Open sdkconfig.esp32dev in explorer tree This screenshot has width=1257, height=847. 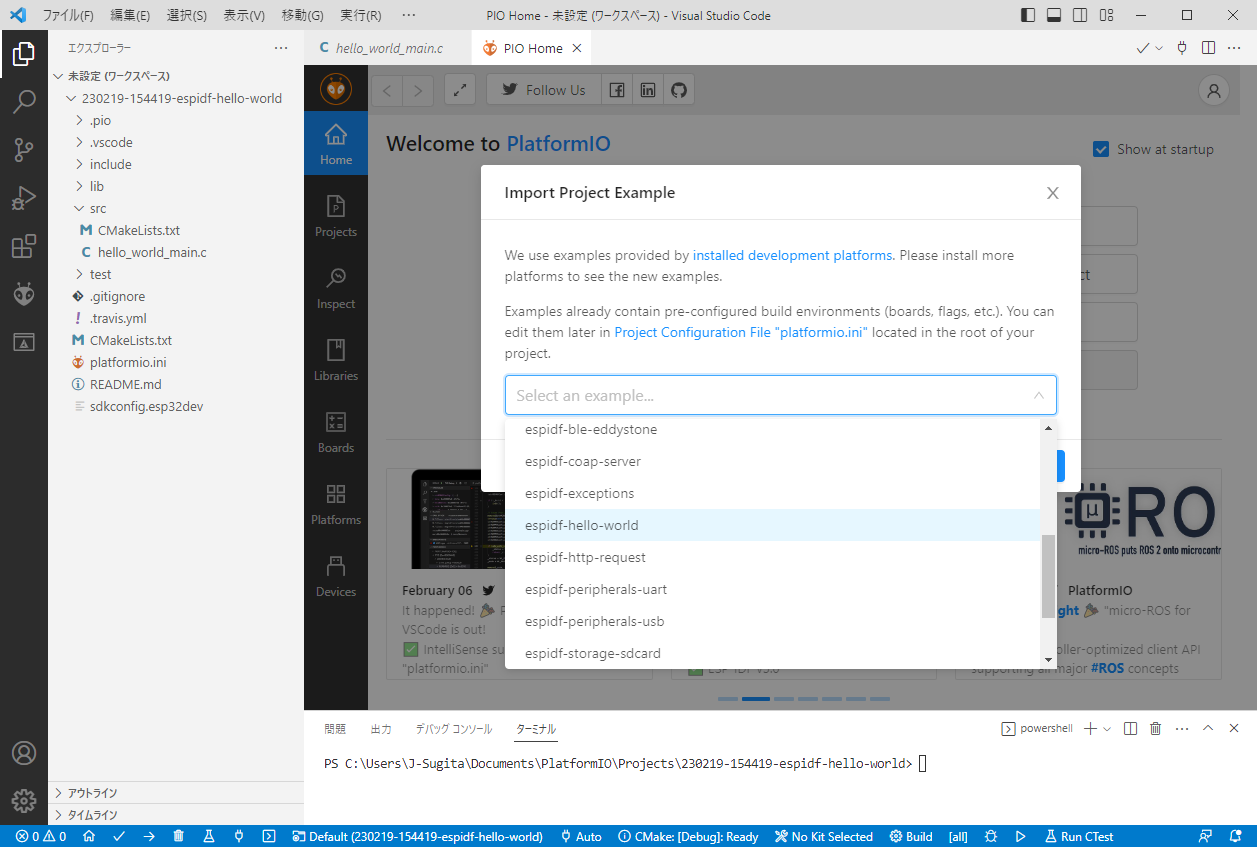coord(176,406)
